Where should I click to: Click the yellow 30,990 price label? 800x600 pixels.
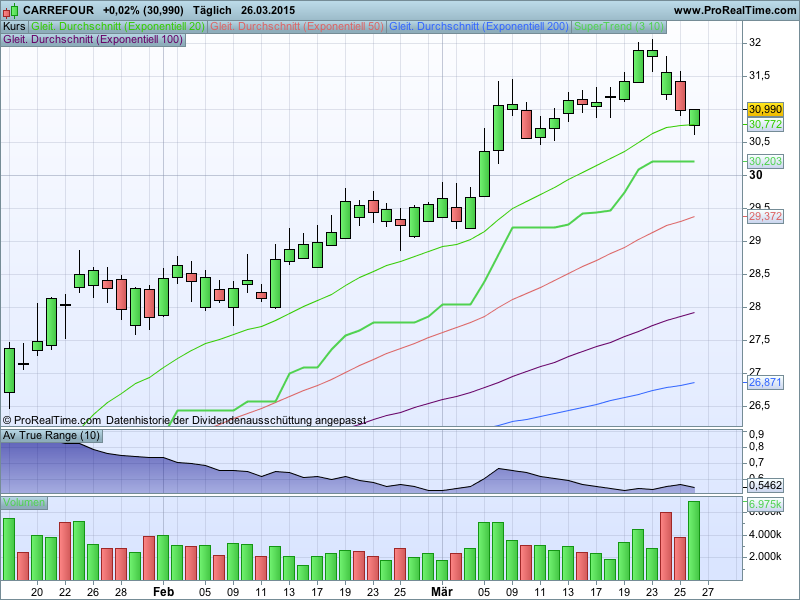point(765,109)
